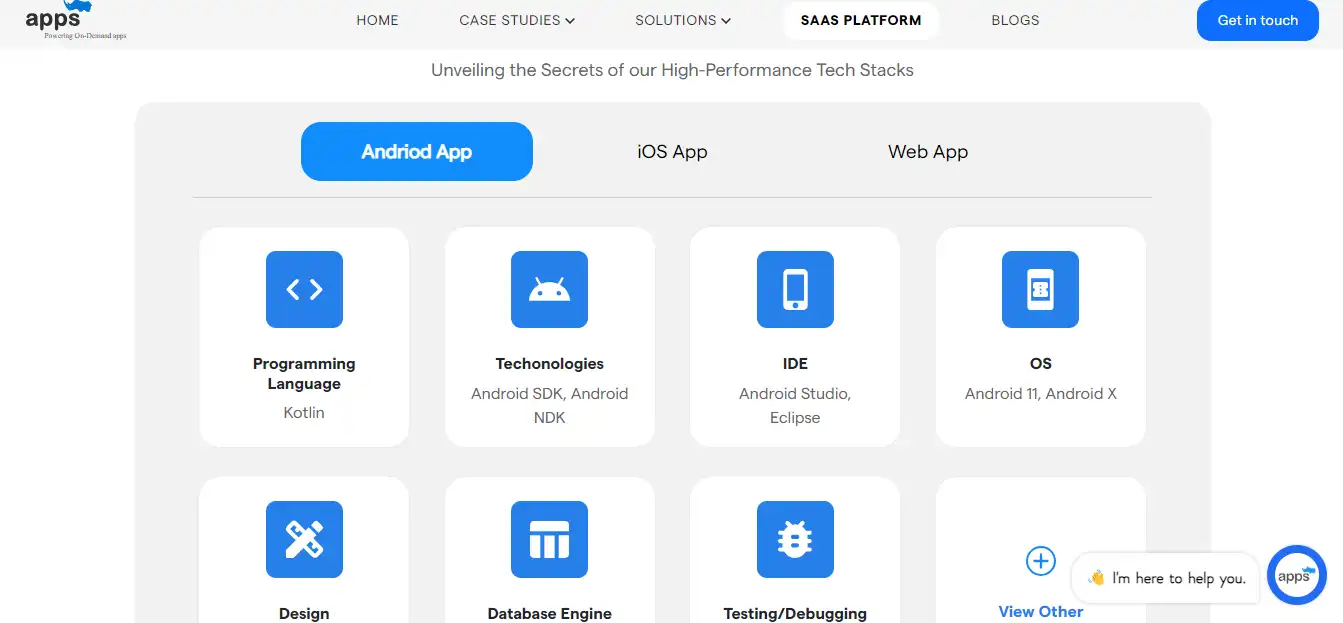Screen dimensions: 1343x623
Task: Click the 'I'm here to help you' message
Action: 1165,578
